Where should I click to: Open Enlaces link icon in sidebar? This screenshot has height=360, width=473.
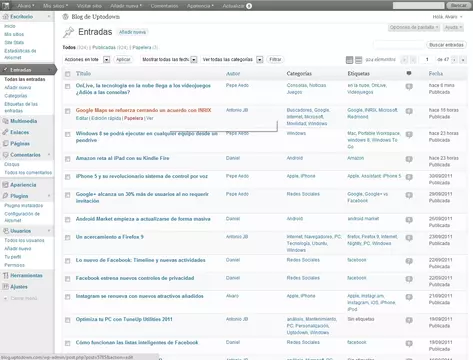pos(6,132)
